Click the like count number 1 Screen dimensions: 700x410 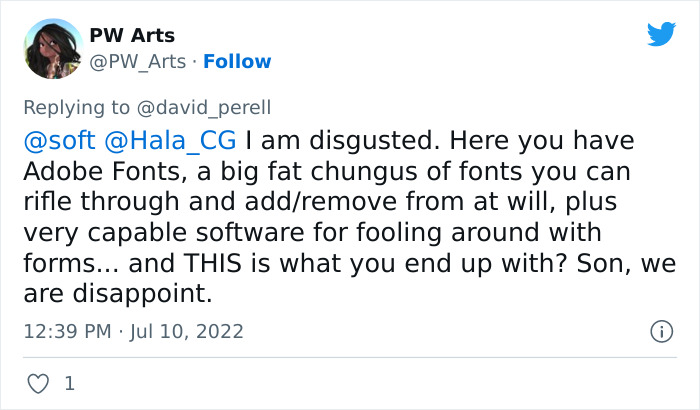[x=69, y=383]
